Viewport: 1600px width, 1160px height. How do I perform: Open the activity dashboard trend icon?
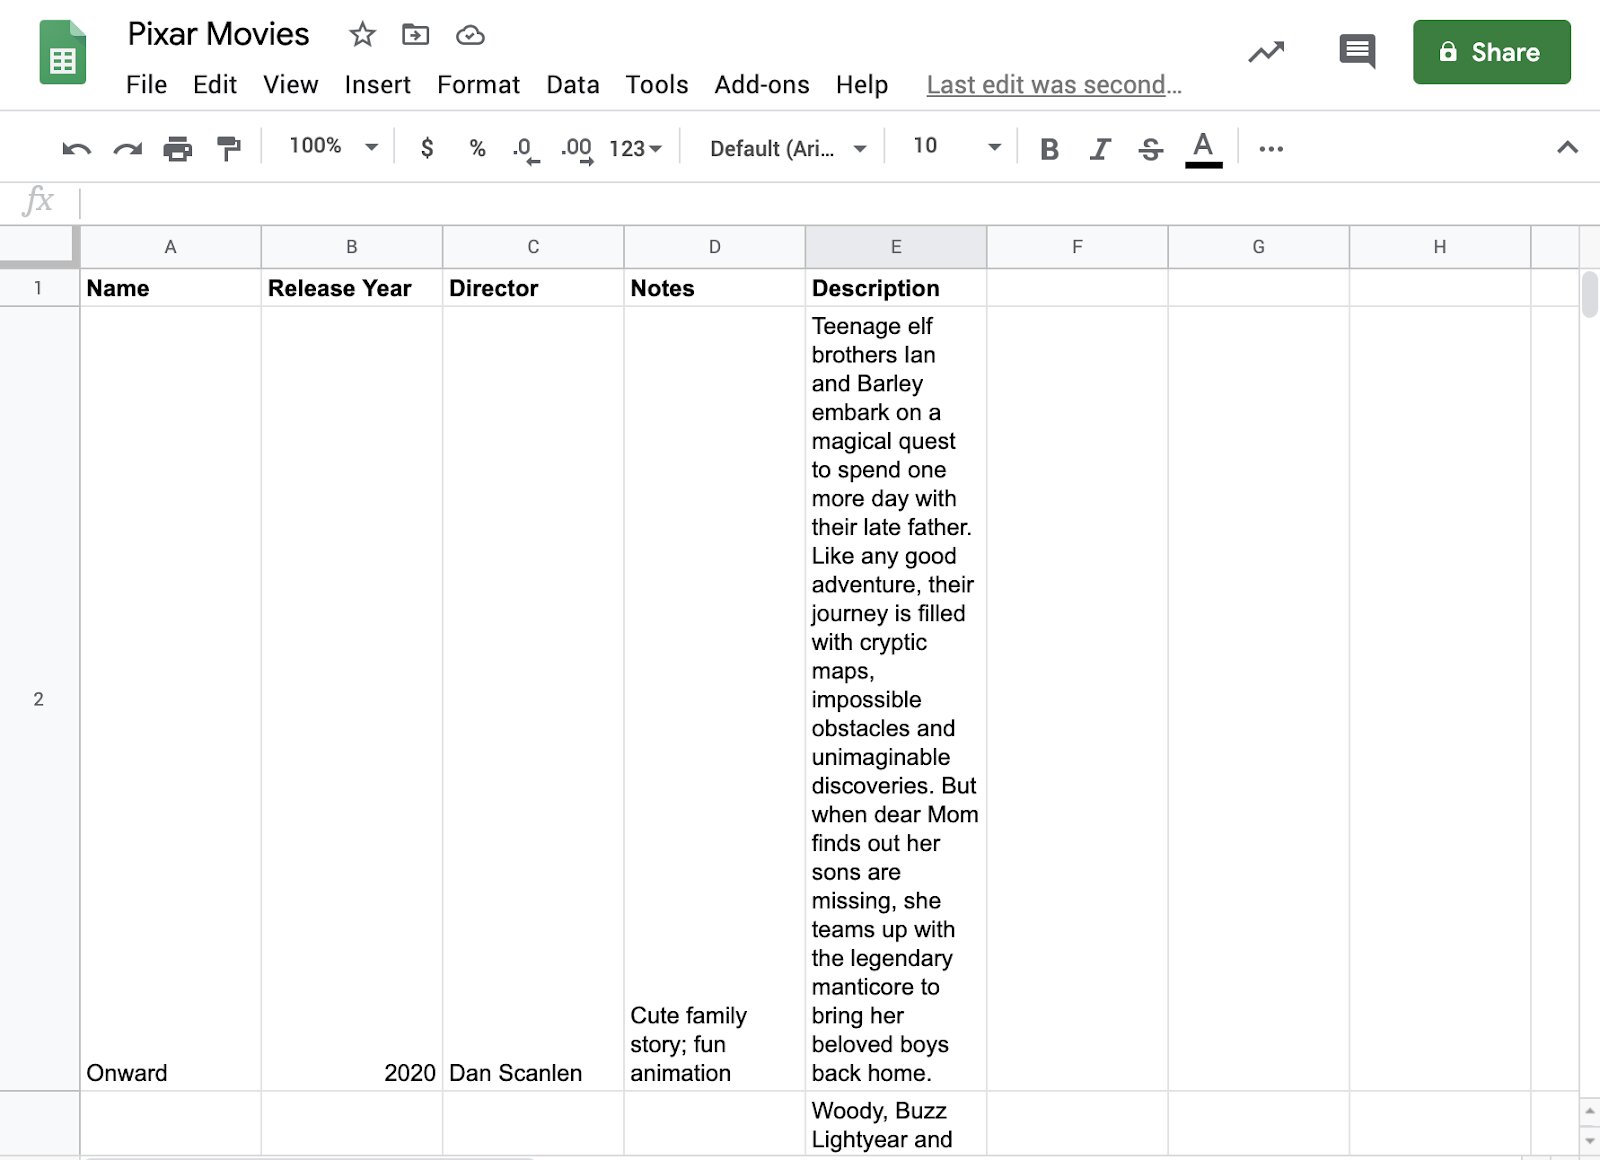click(1266, 52)
